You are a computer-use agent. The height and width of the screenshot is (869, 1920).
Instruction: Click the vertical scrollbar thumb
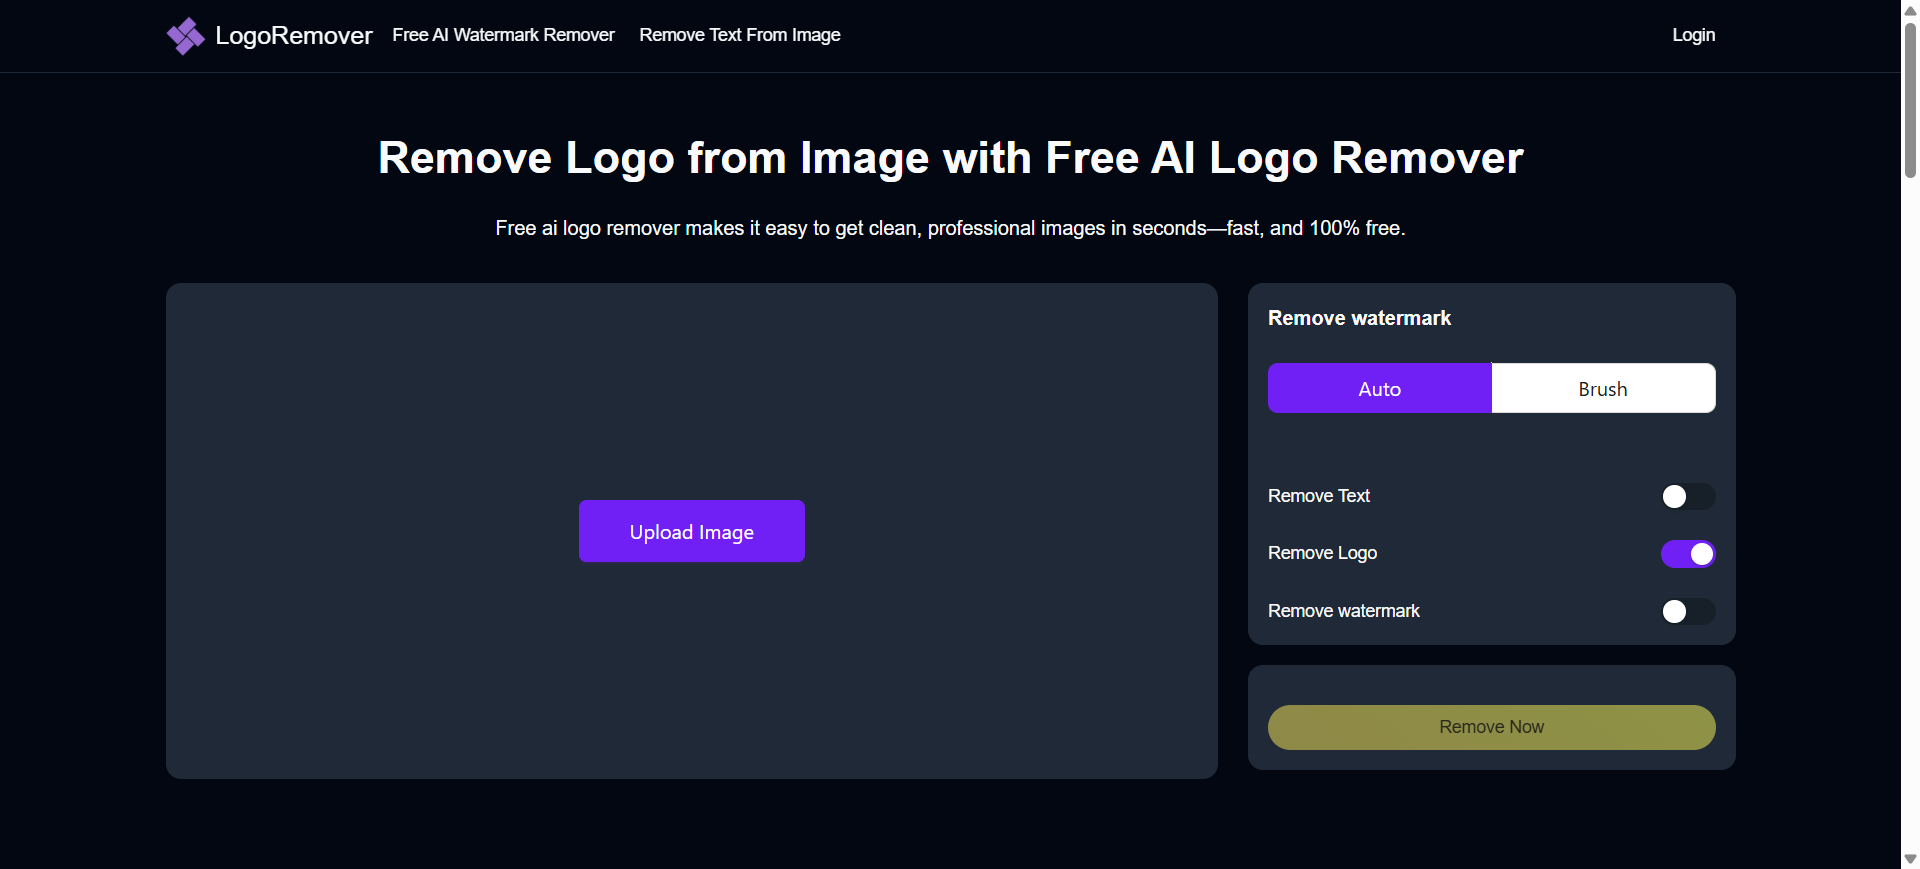click(1910, 100)
